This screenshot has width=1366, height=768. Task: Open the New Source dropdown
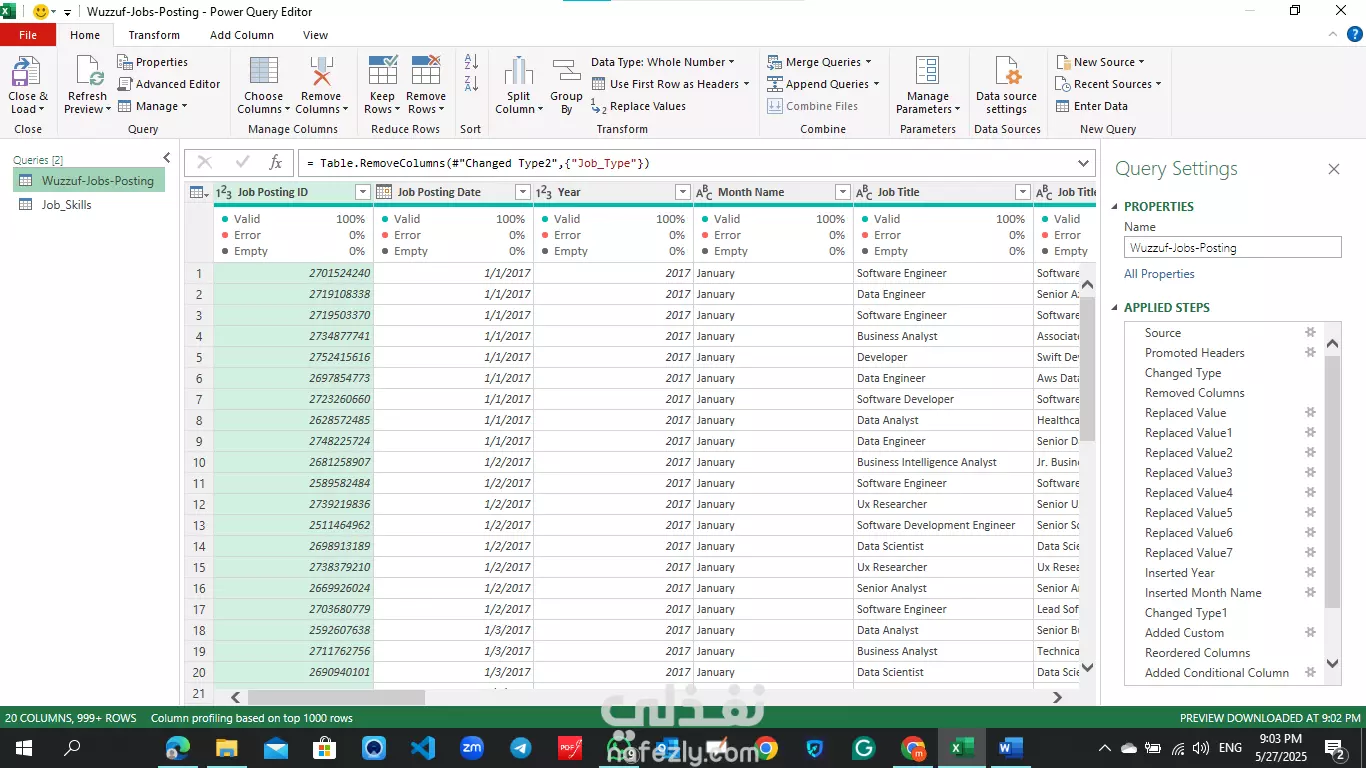click(x=1100, y=62)
